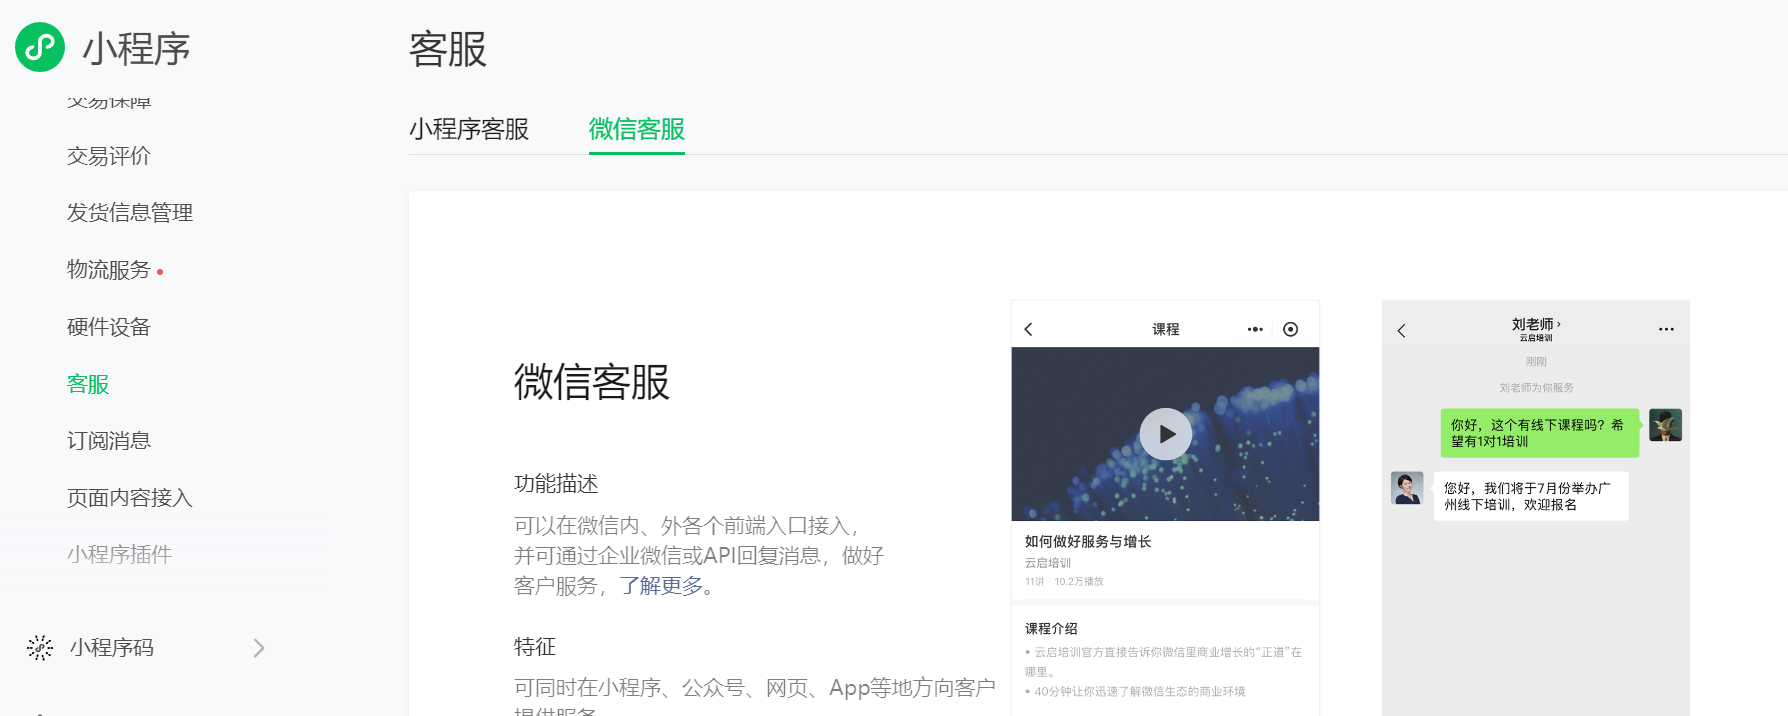
Task: Click the 10.2万播放 play count
Action: [x=1079, y=581]
